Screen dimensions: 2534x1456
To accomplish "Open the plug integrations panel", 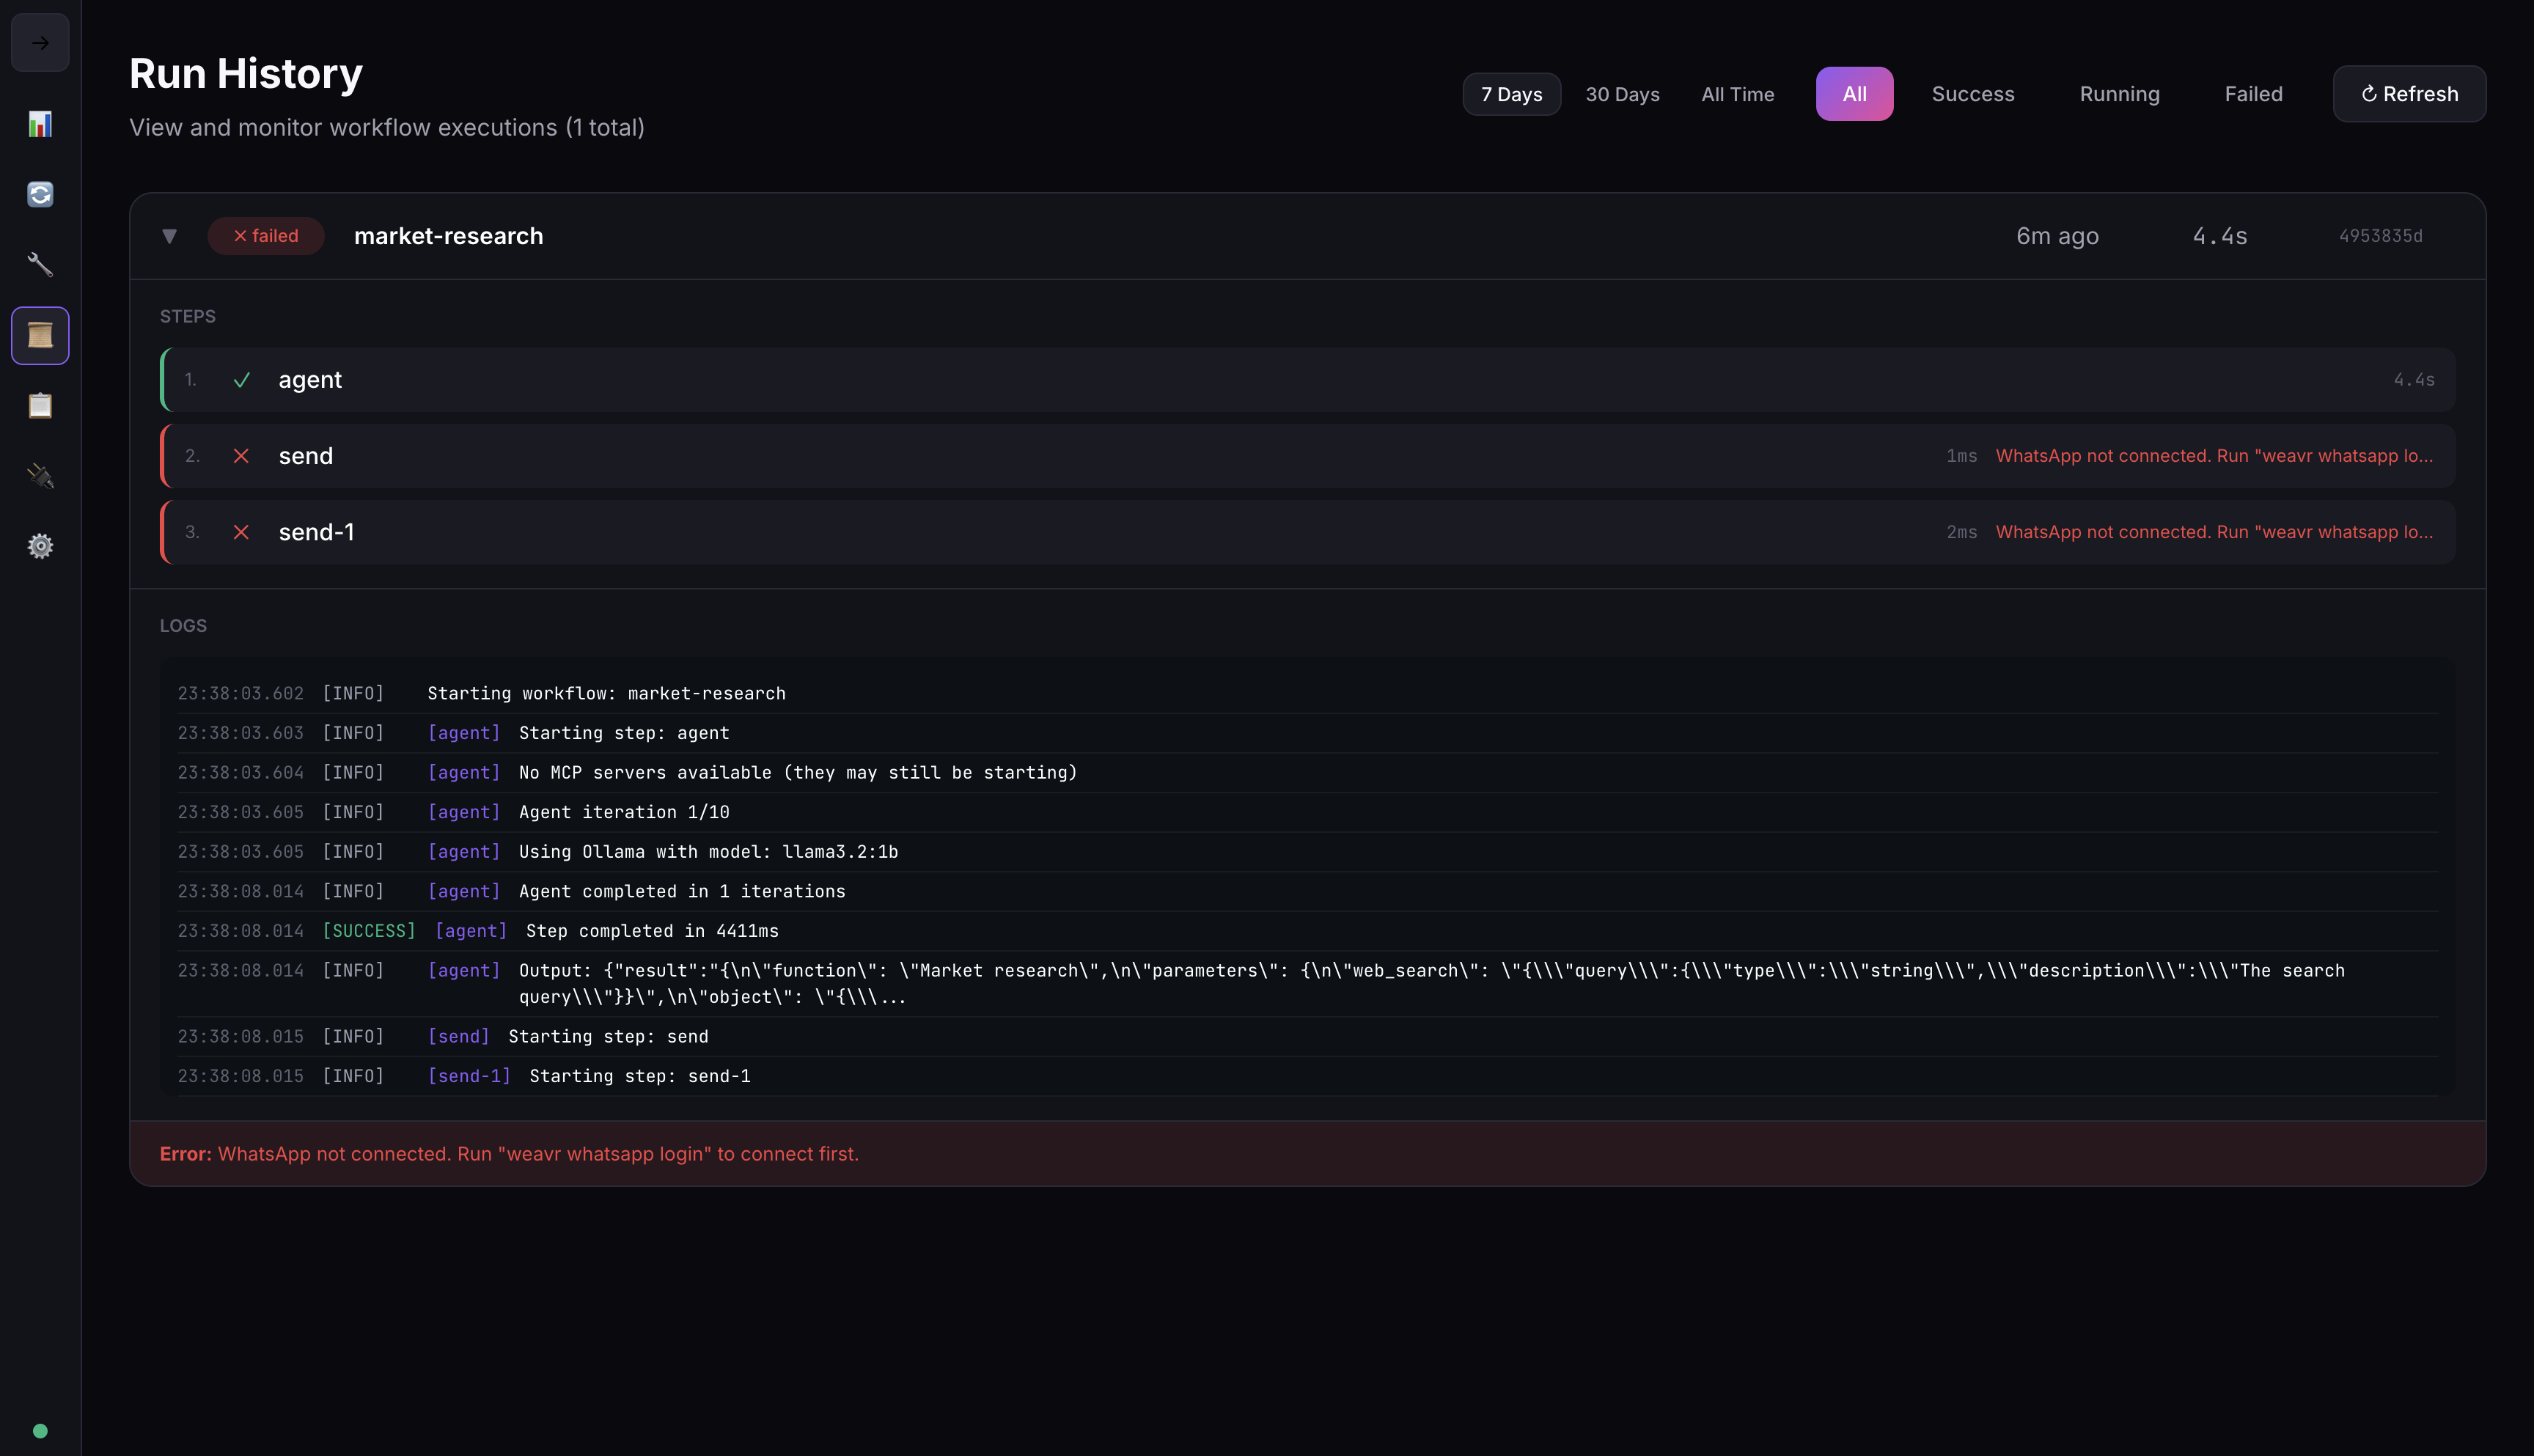I will pyautogui.click(x=40, y=476).
